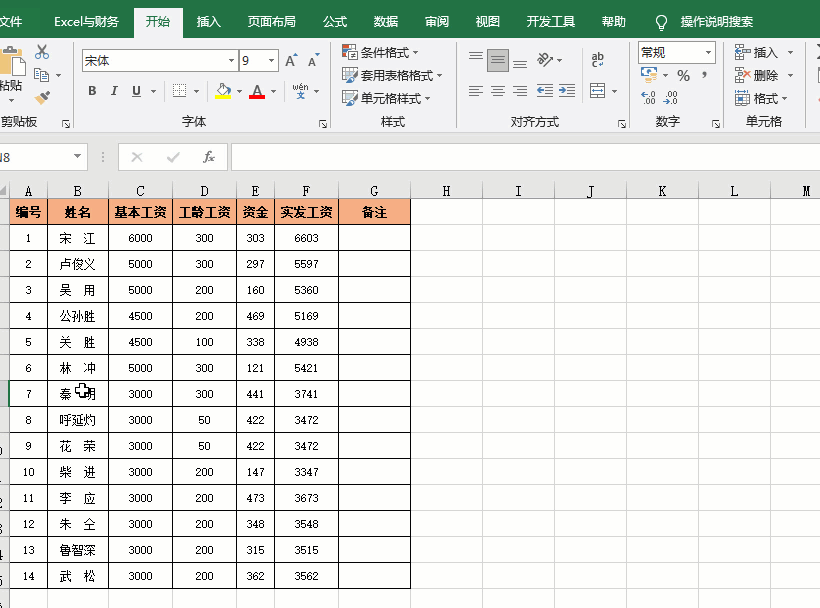Toggle bold formatting
820x608 pixels.
pos(92,91)
